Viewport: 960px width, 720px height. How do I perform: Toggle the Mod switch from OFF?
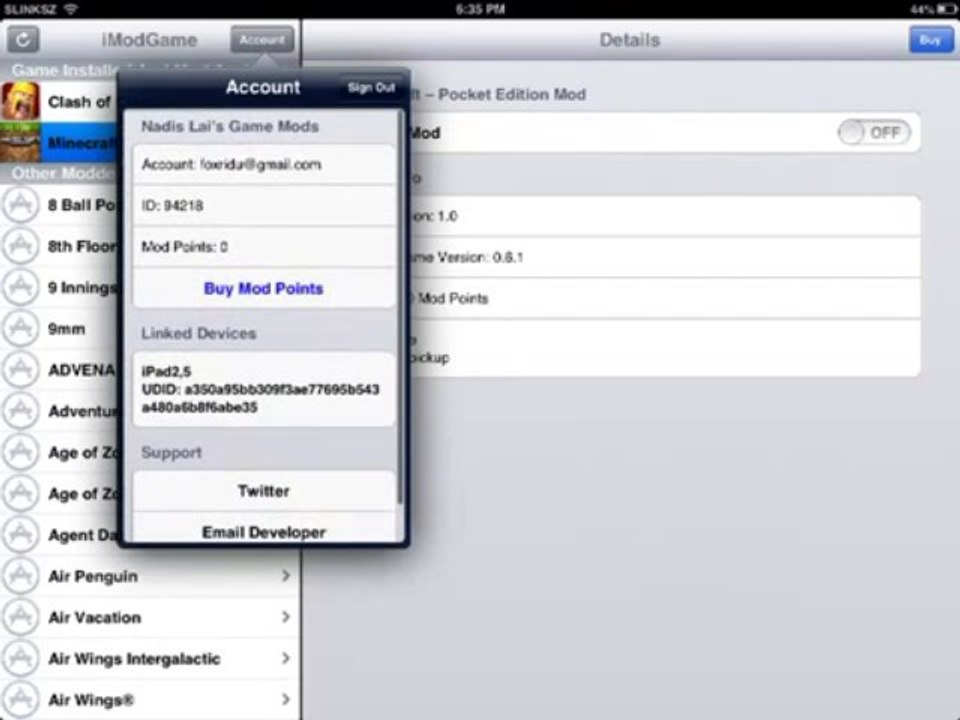pos(874,132)
